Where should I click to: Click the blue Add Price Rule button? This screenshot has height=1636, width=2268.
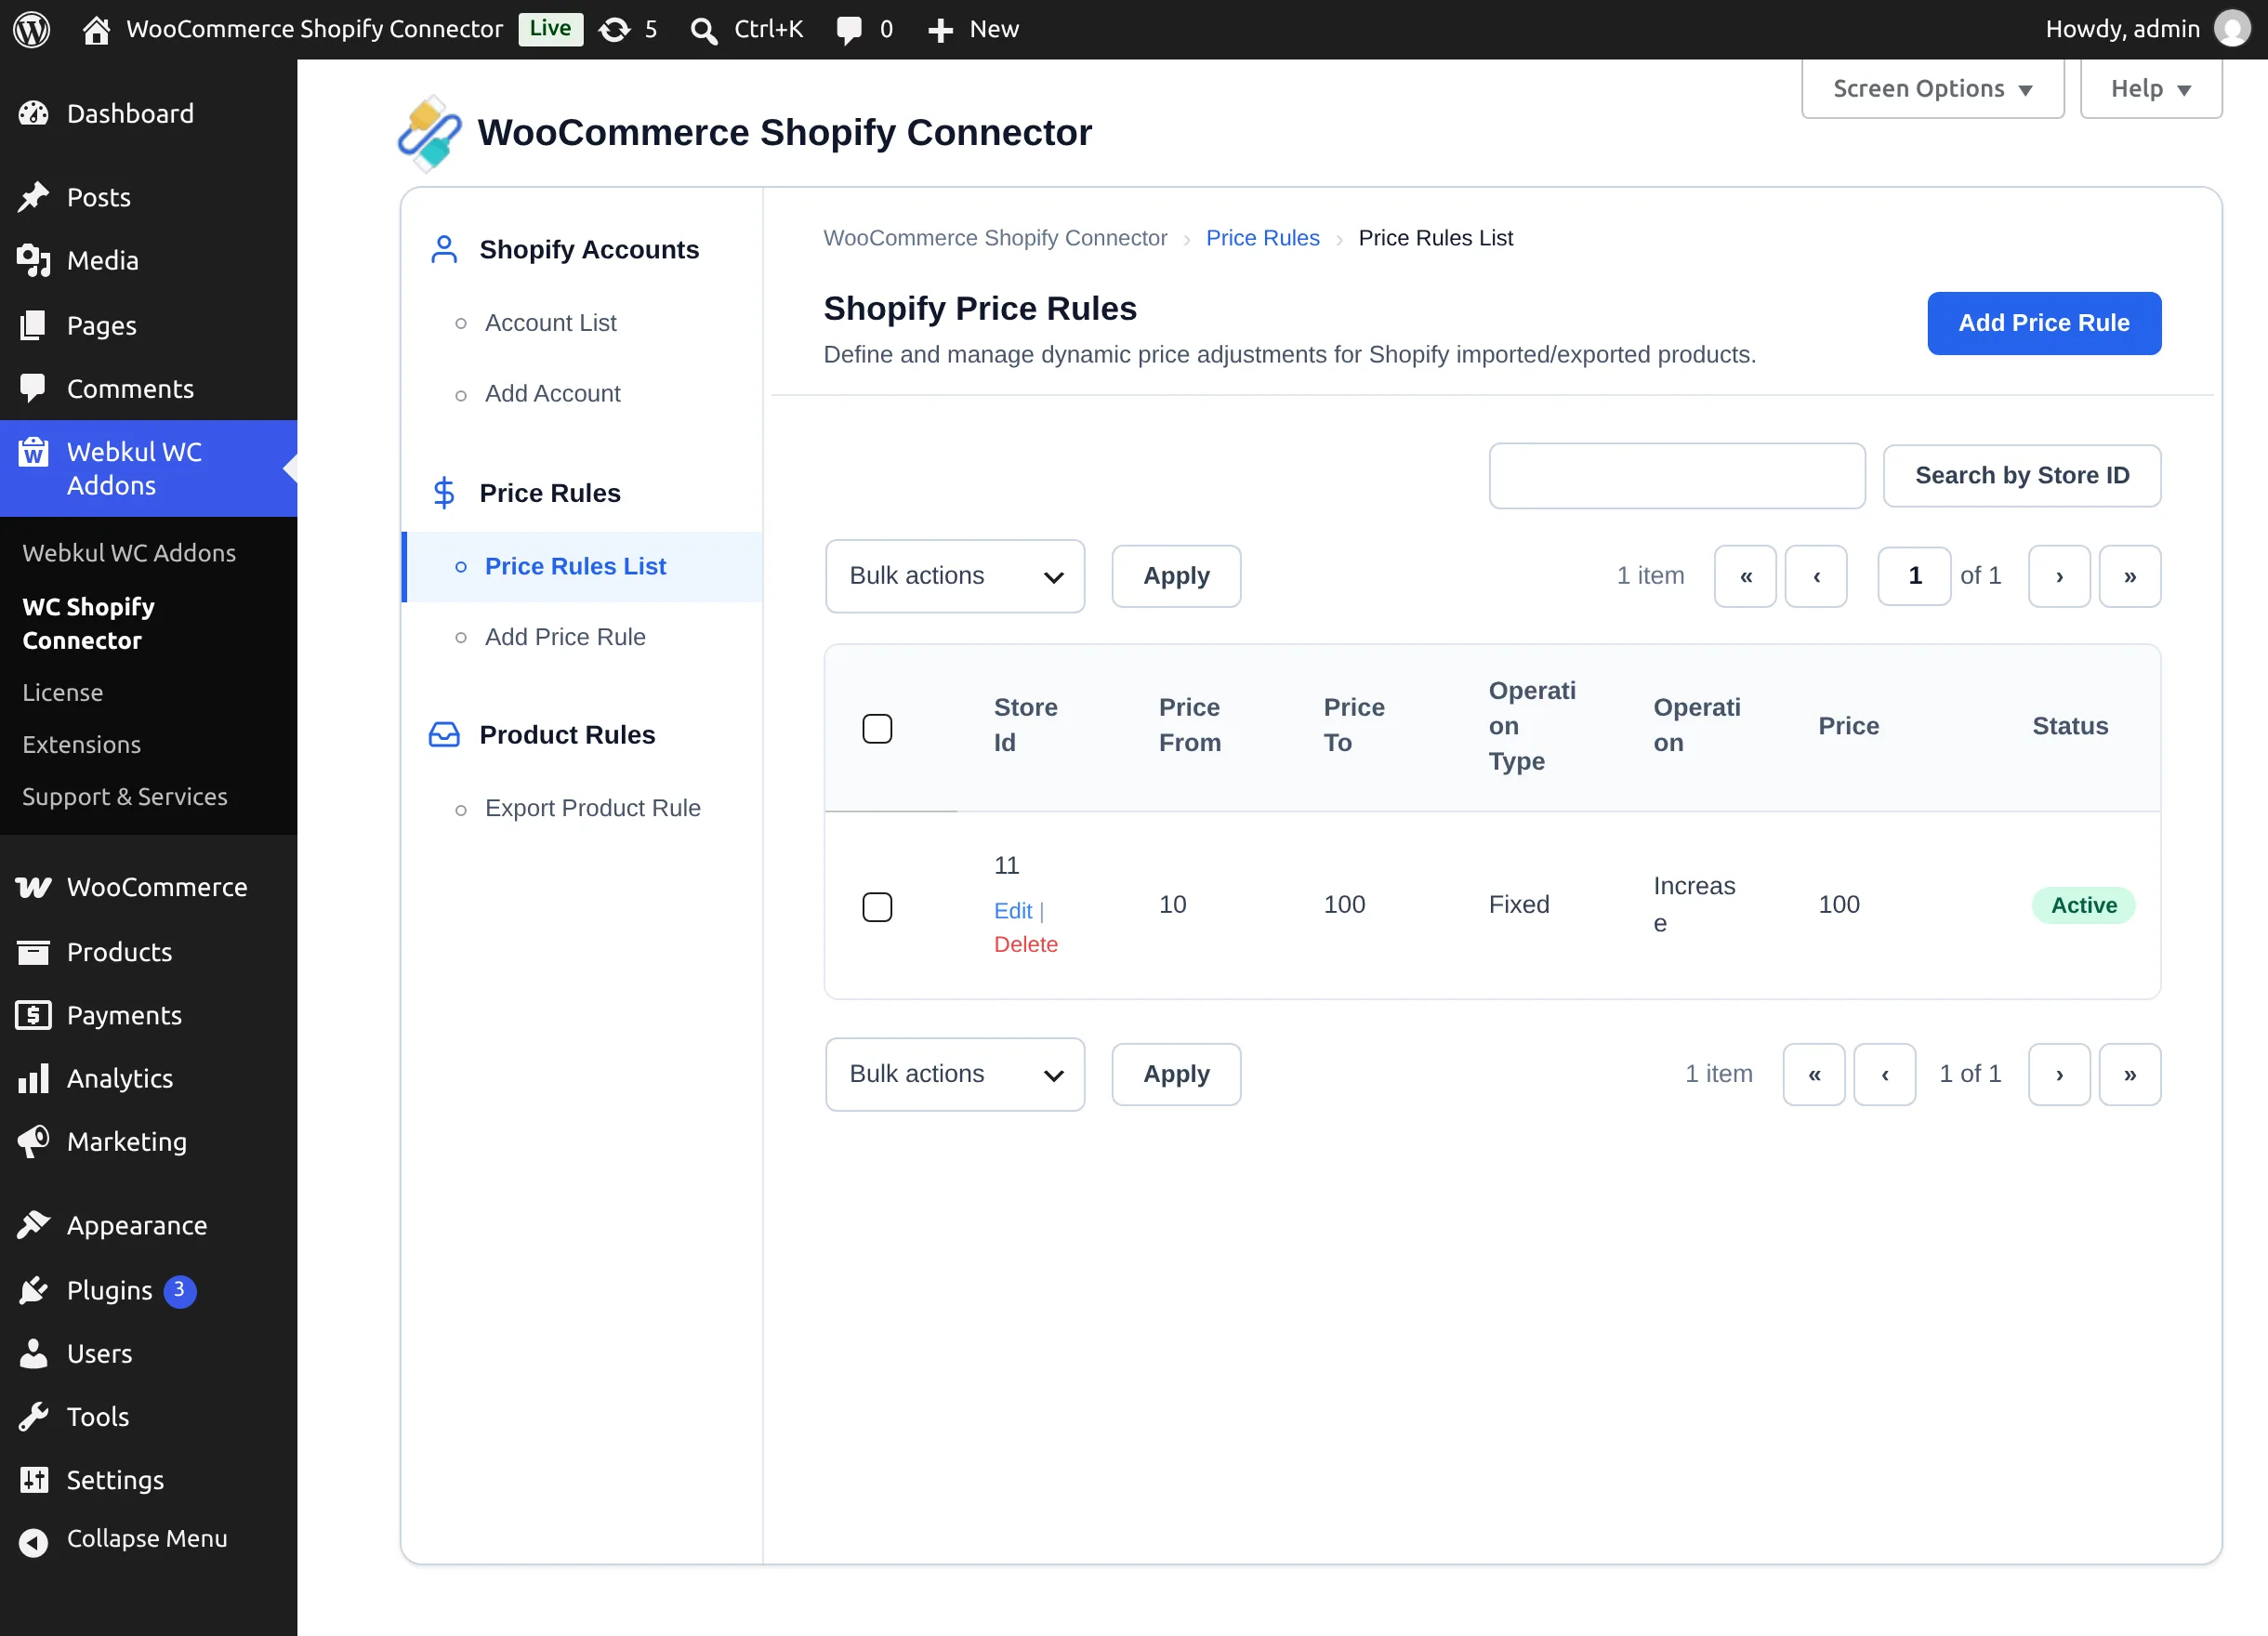[x=2044, y=323]
